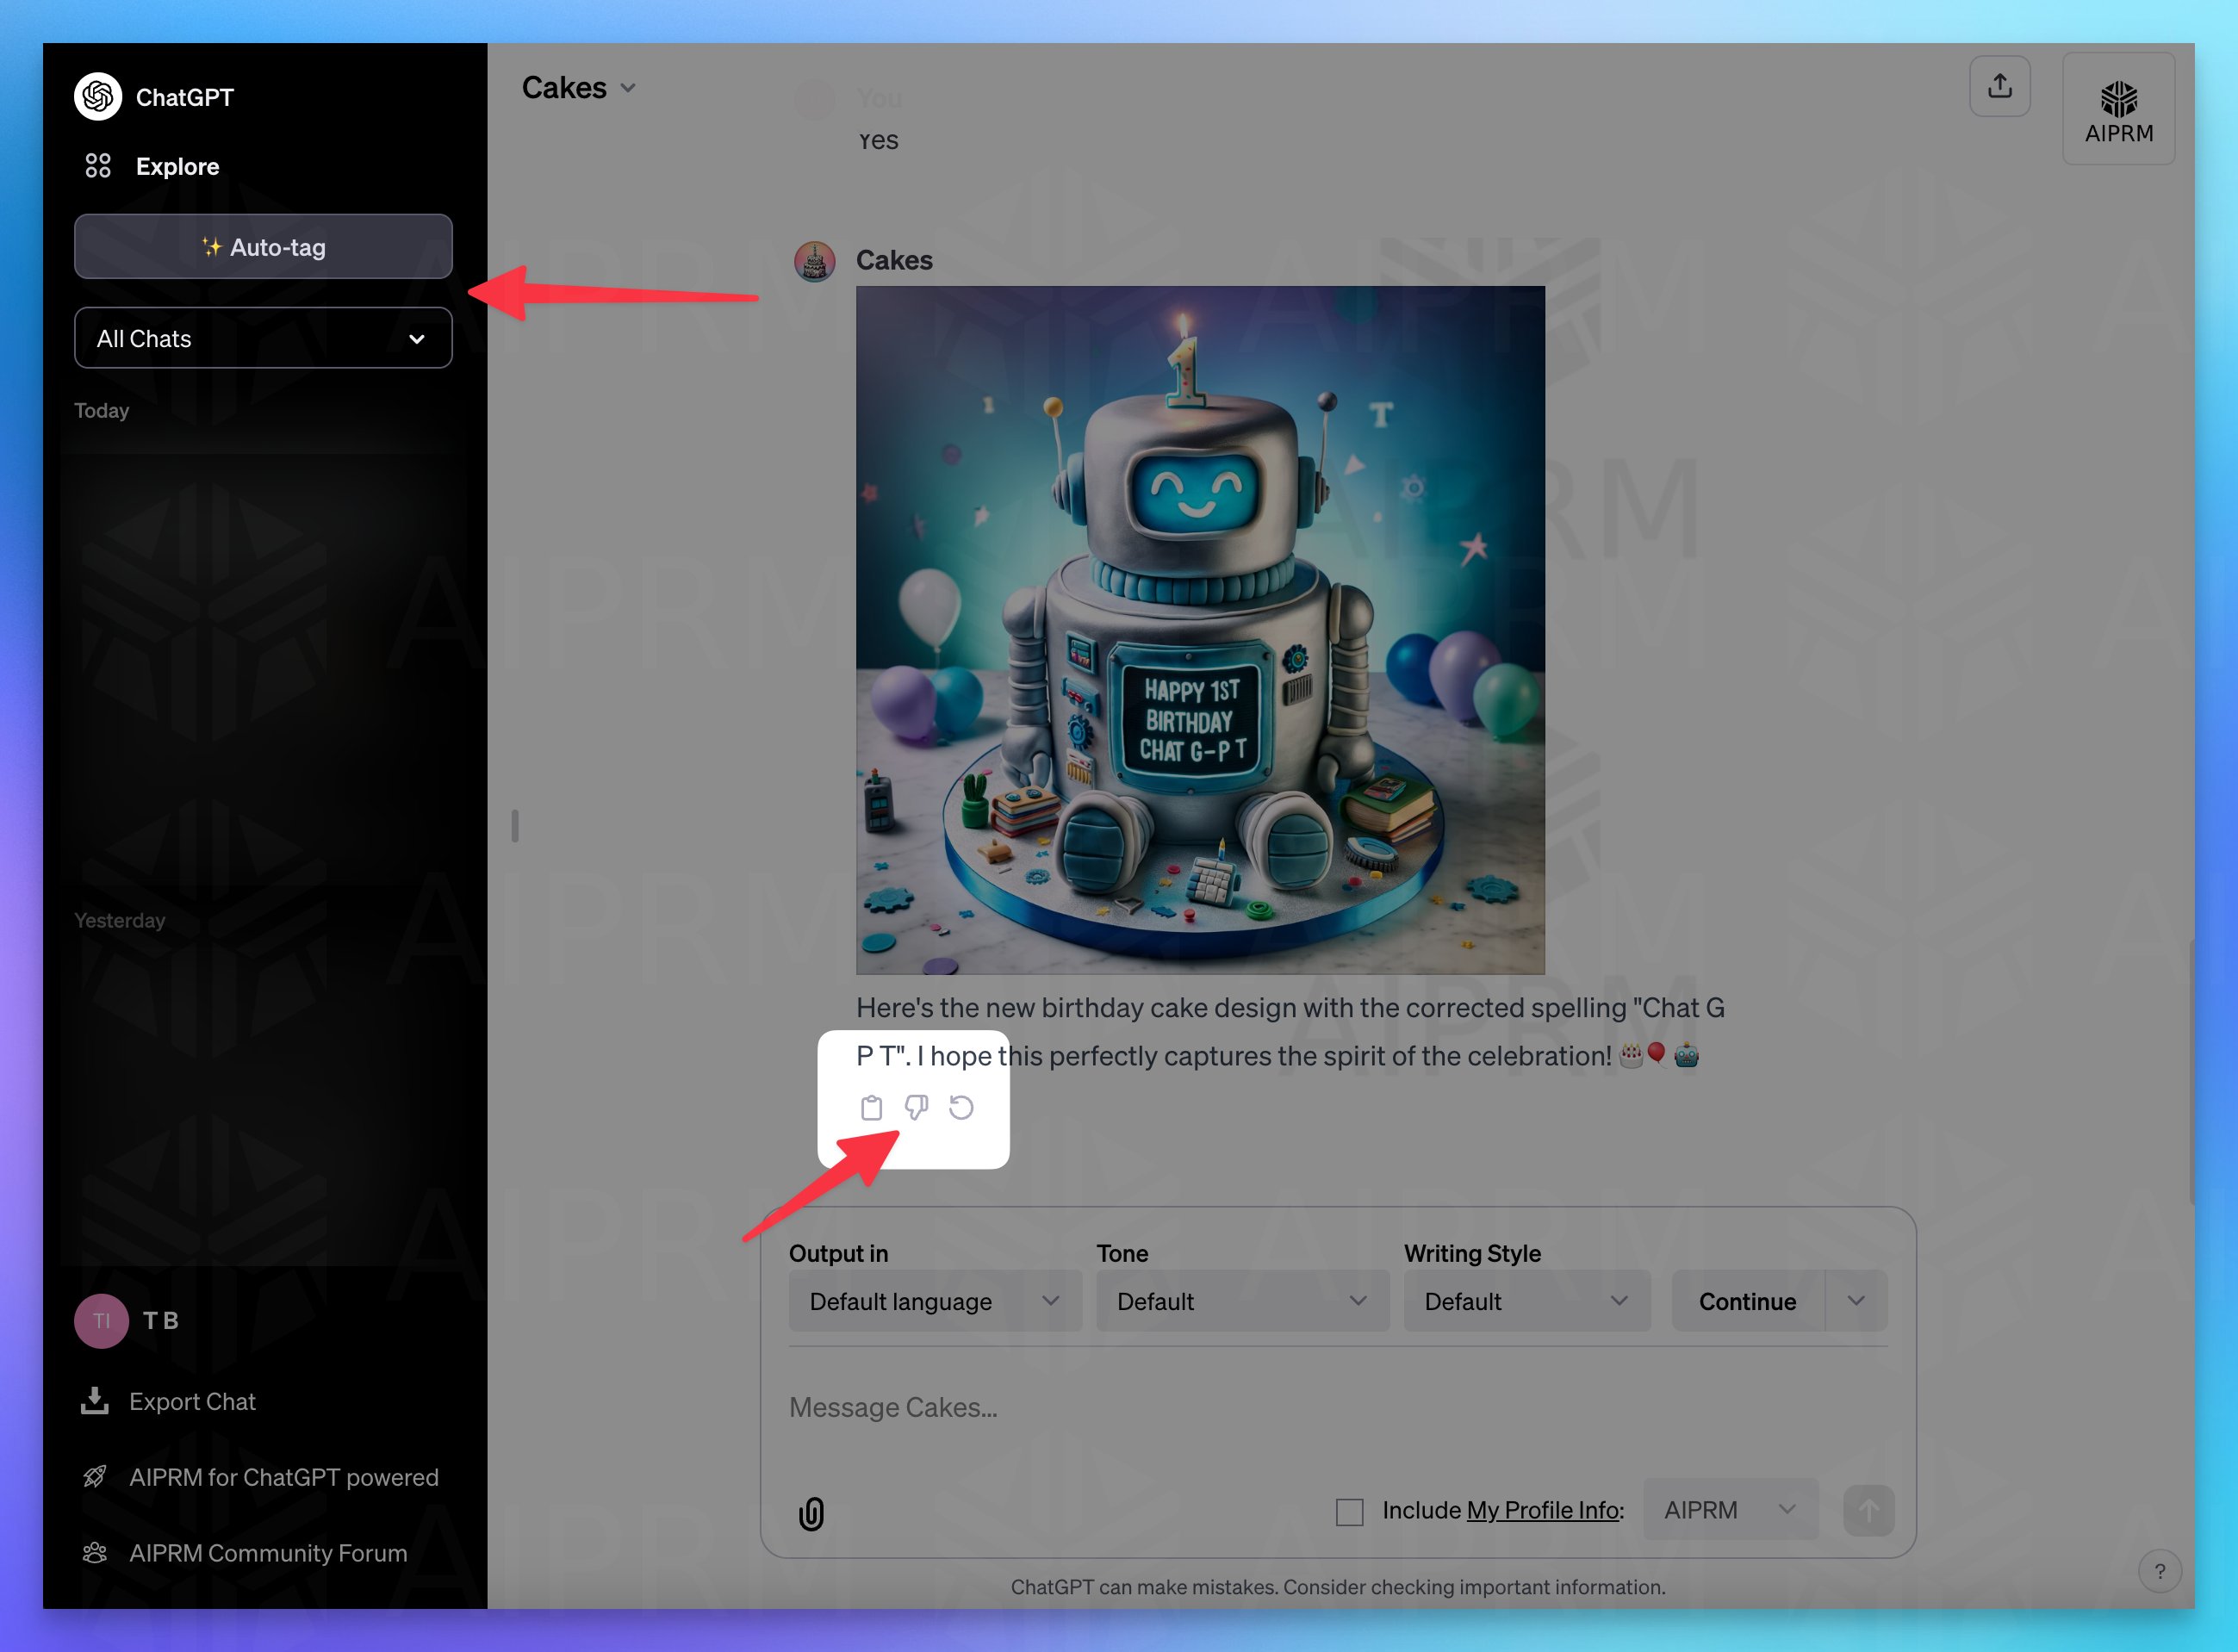2238x1652 pixels.
Task: Open AIPRM for ChatGPT powered link
Action: [283, 1476]
